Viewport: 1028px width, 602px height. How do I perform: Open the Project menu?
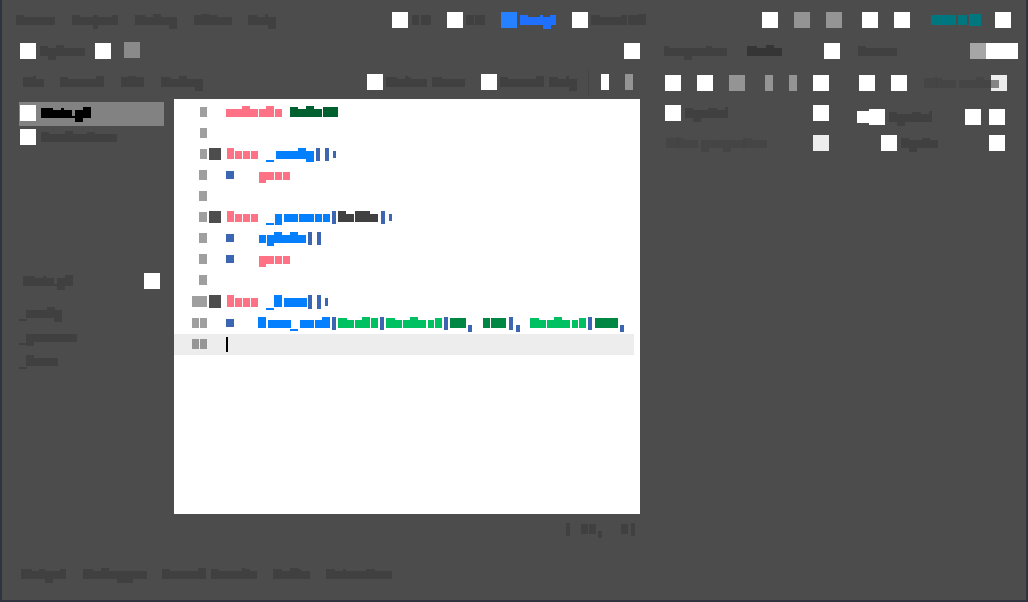(94, 20)
